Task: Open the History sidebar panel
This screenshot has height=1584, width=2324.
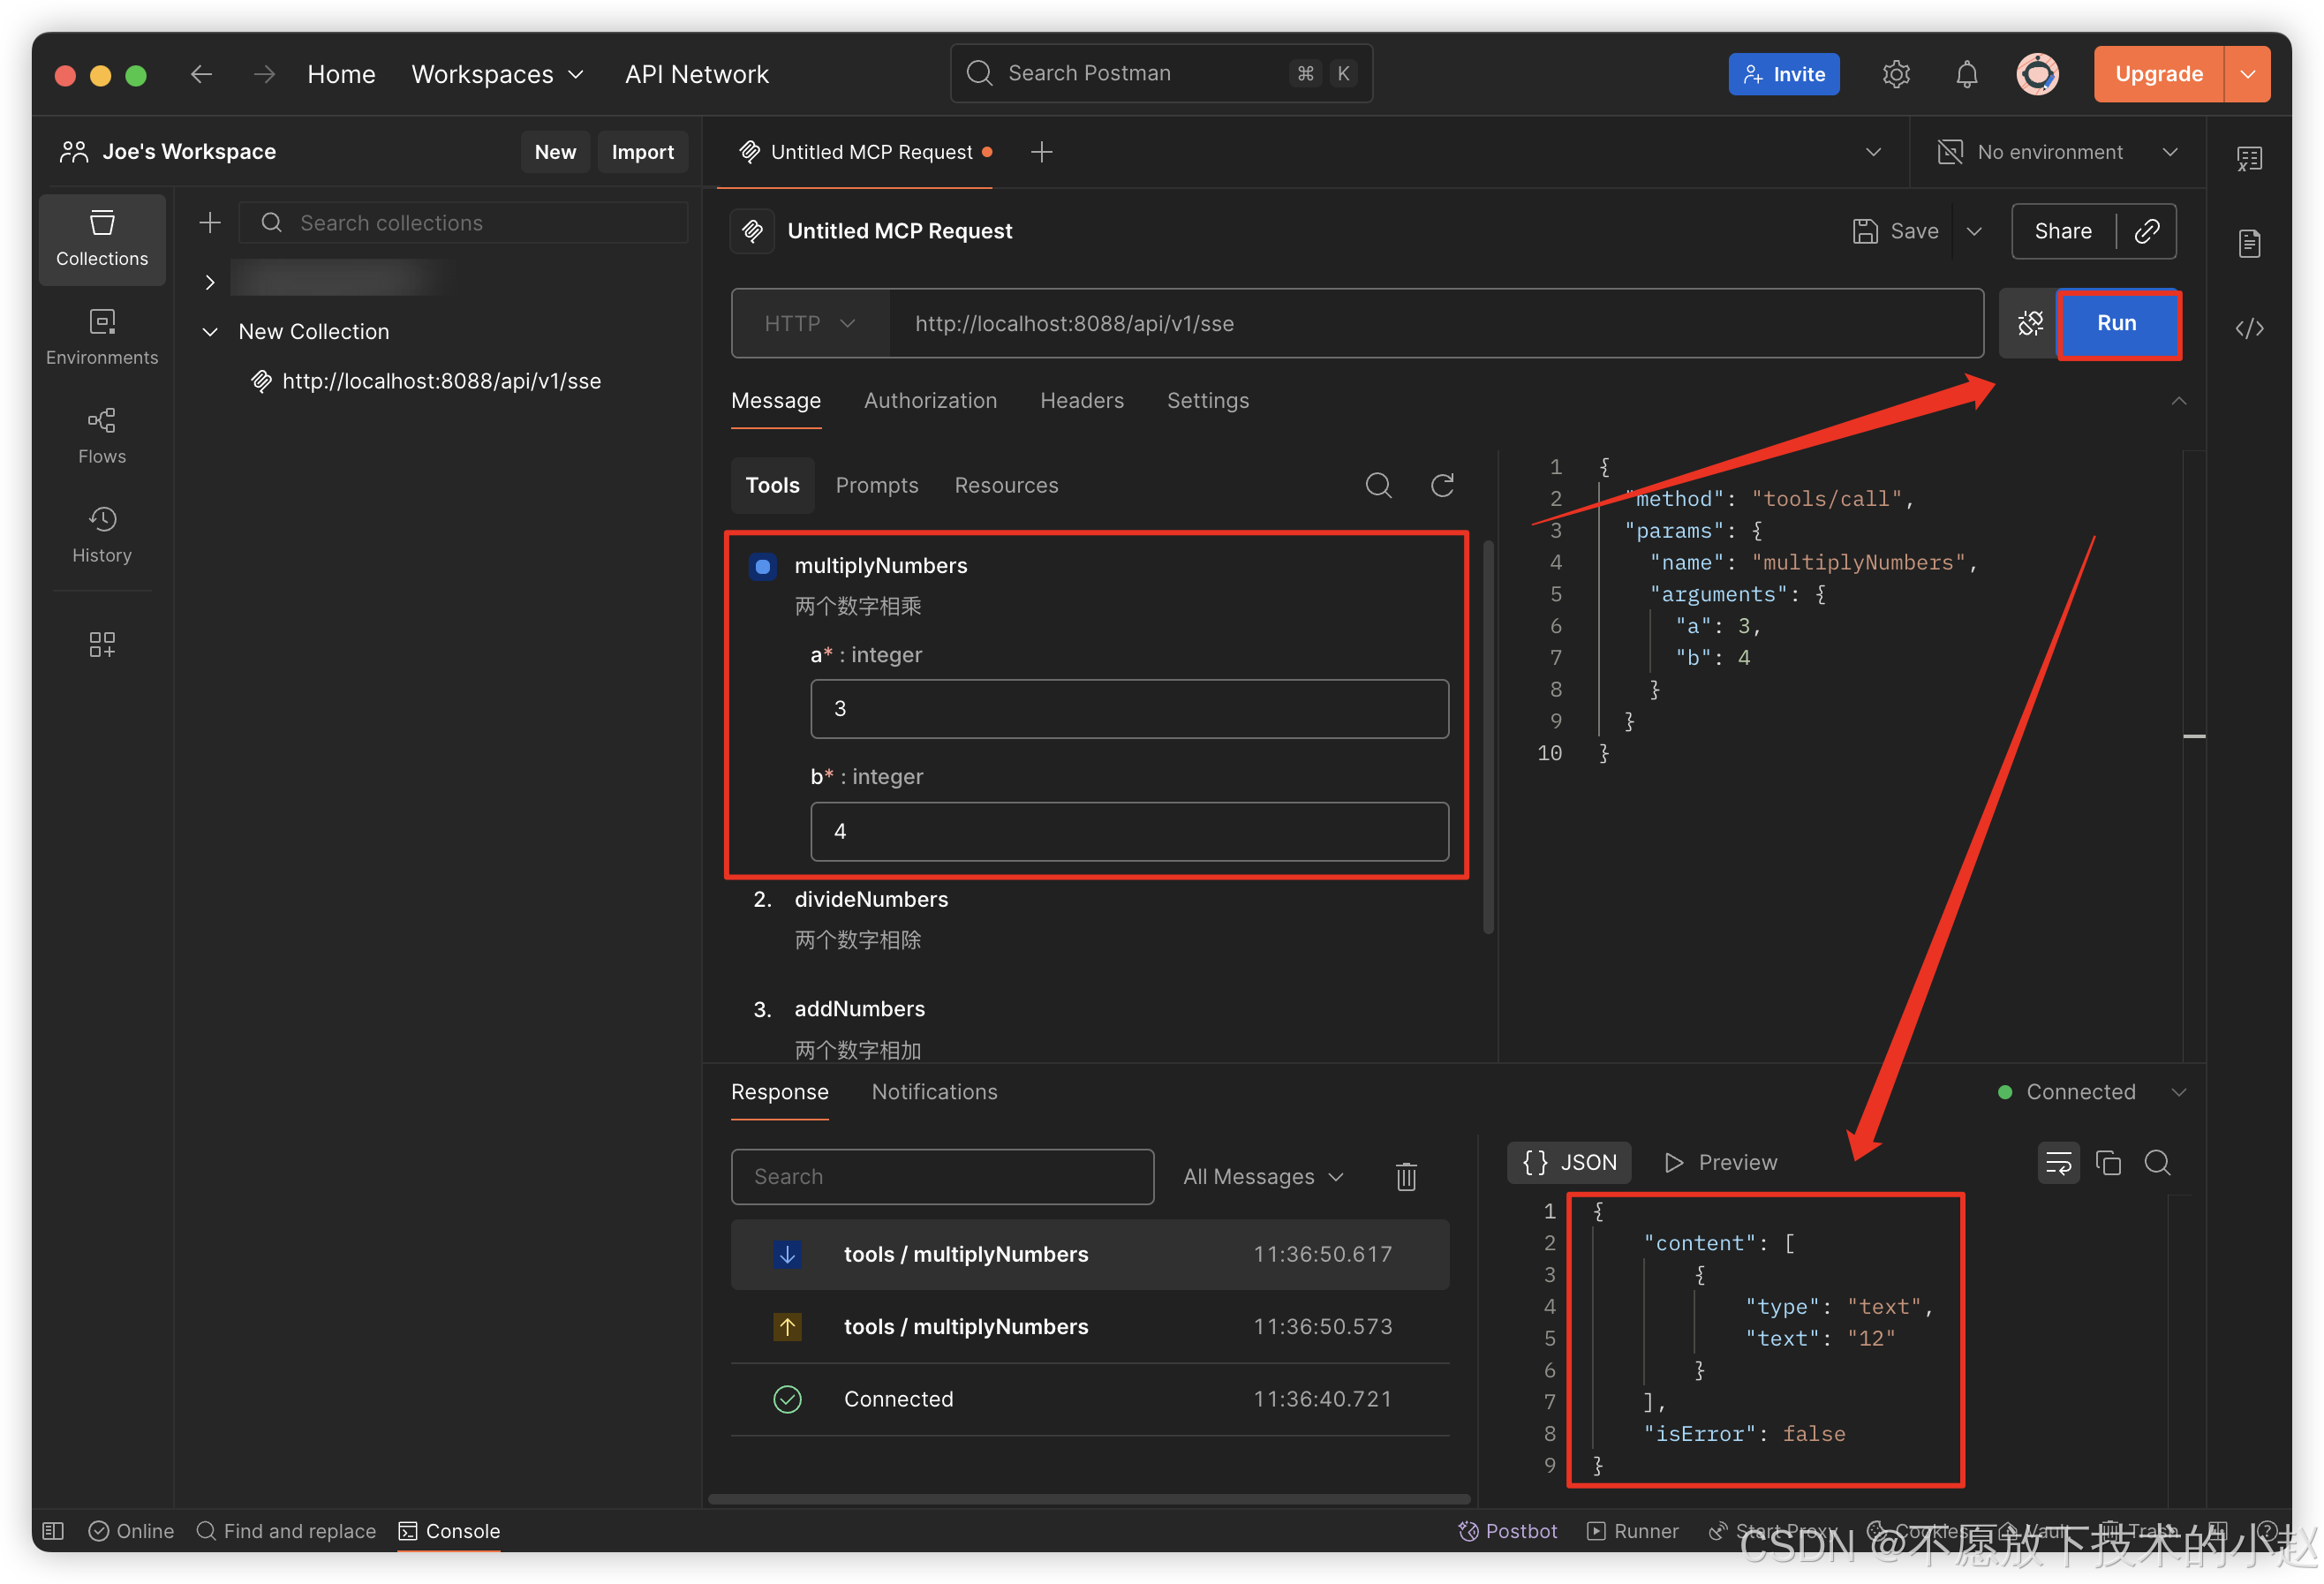Action: [102, 535]
